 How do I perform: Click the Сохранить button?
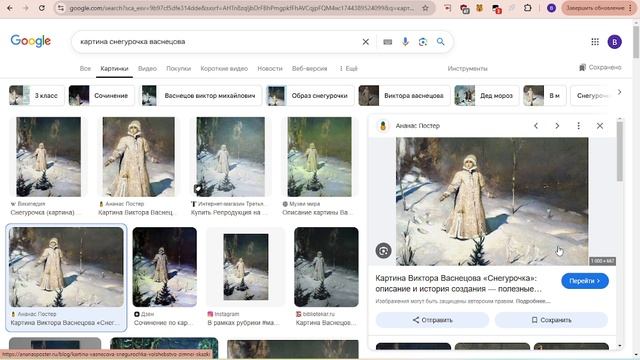coord(551,320)
